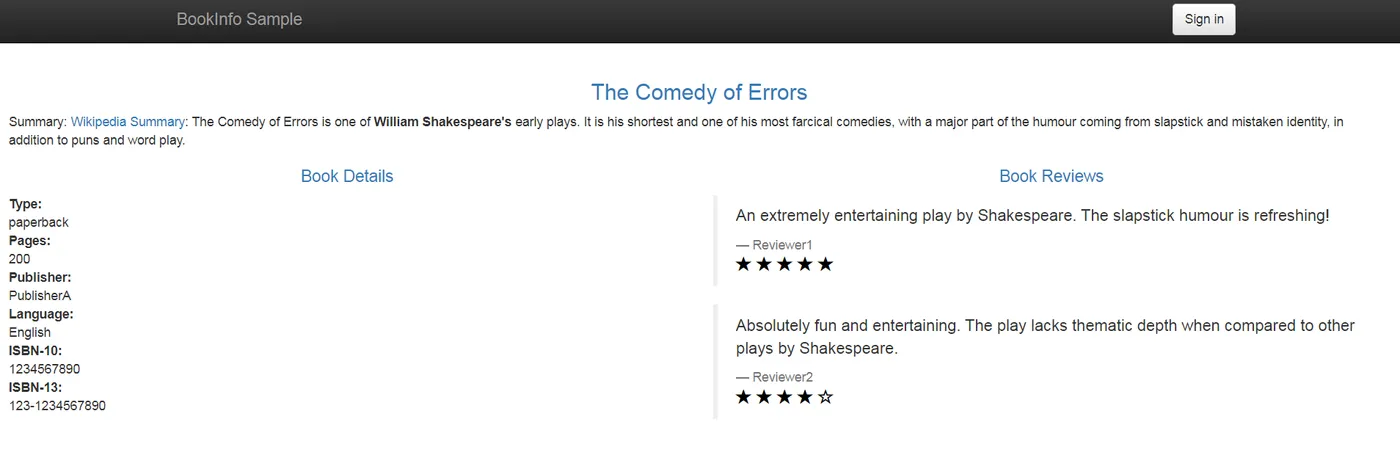Click the PublisherA publisher value
Viewport: 1400px width, 466px height.
(40, 296)
